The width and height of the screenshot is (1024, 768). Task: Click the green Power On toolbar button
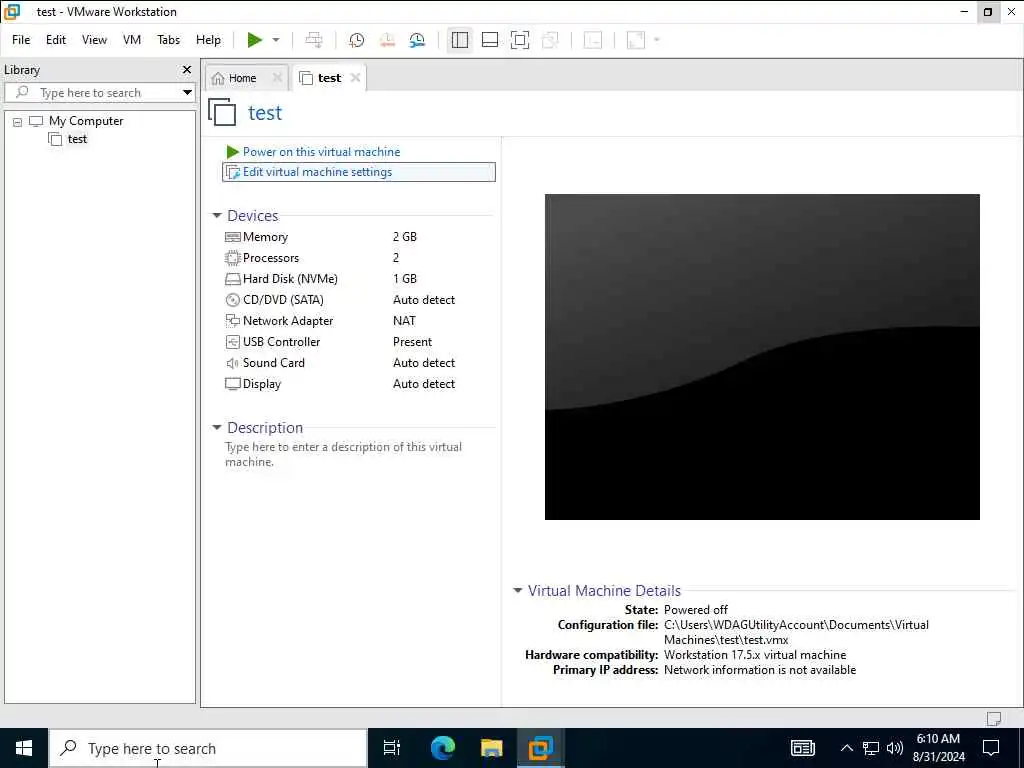[255, 40]
